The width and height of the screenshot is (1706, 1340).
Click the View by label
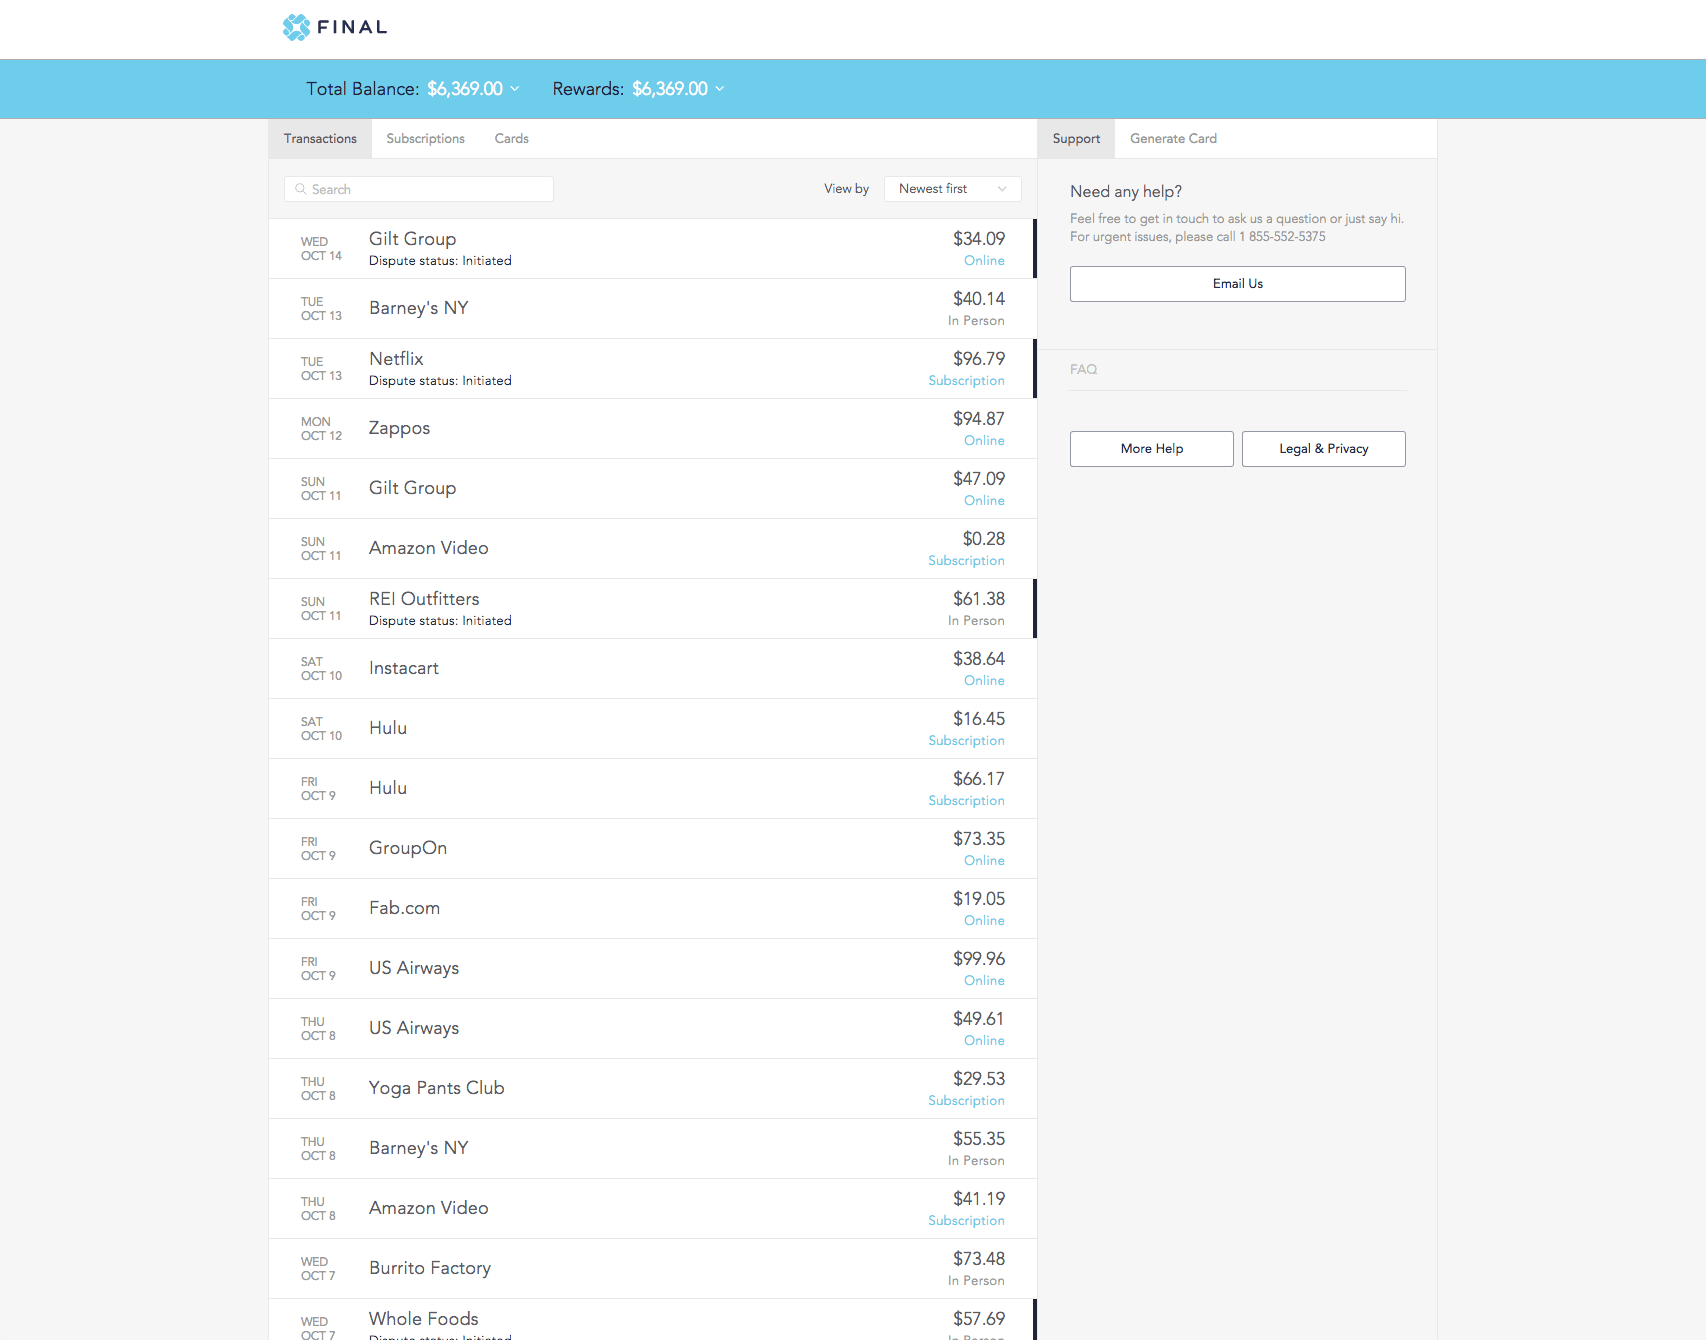pyautogui.click(x=846, y=189)
